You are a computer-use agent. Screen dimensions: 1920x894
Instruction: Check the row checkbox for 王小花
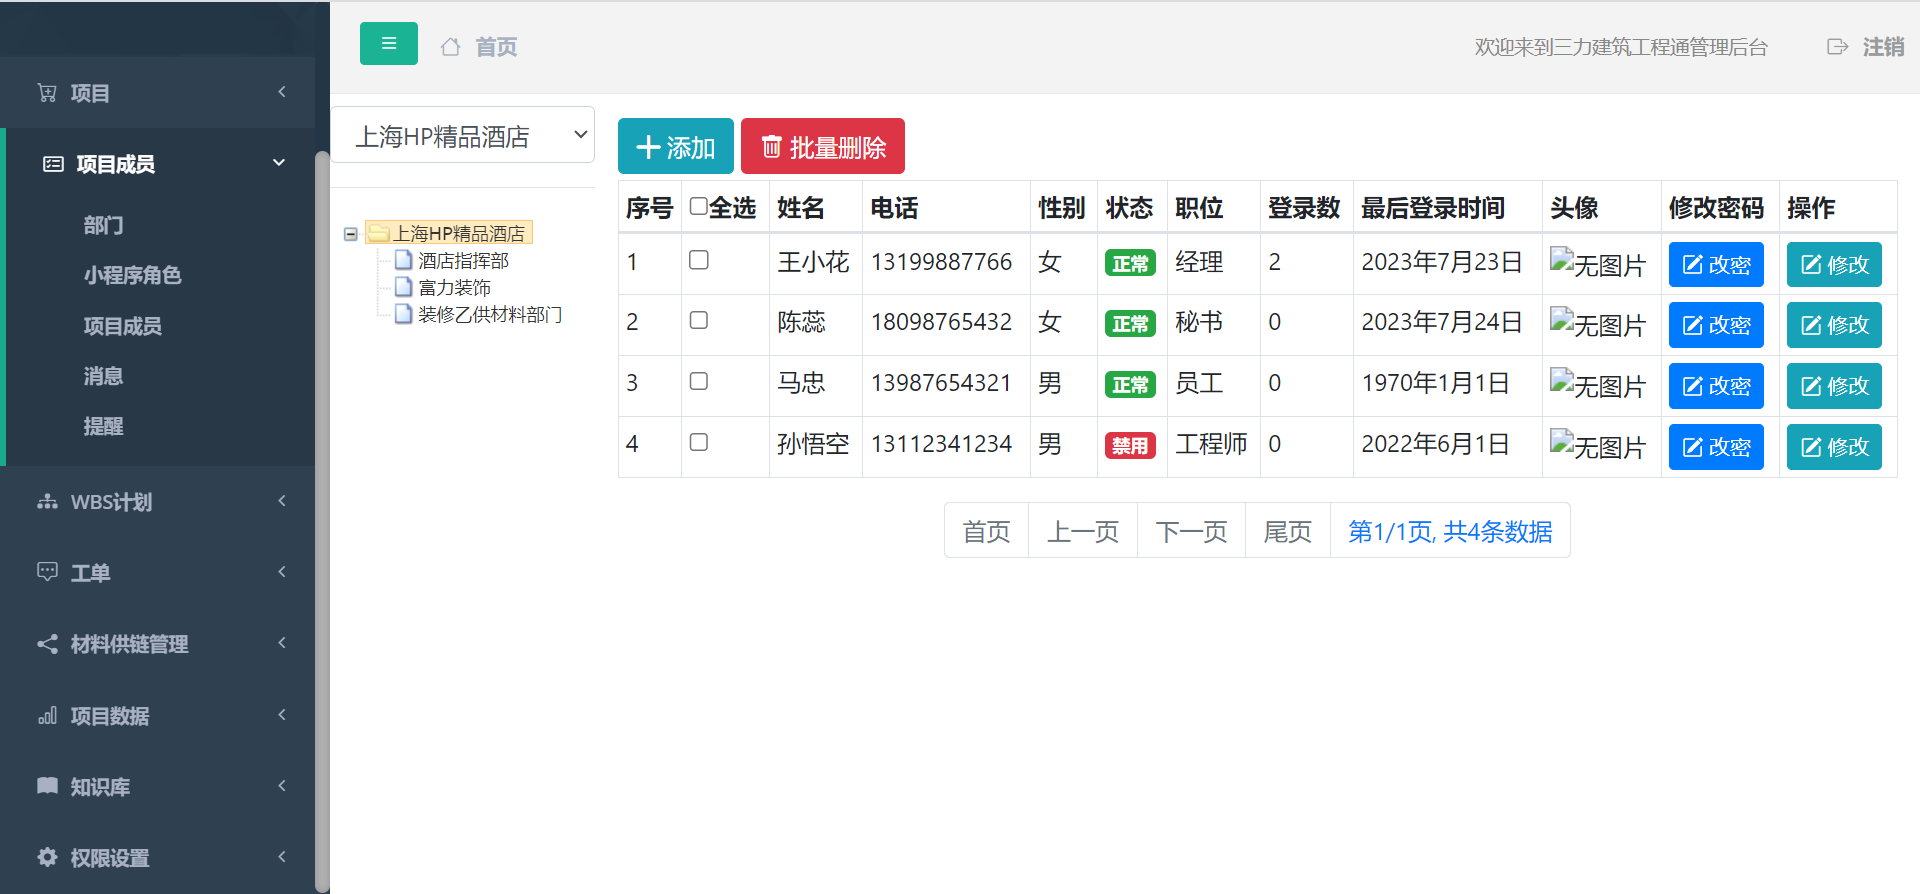point(699,260)
